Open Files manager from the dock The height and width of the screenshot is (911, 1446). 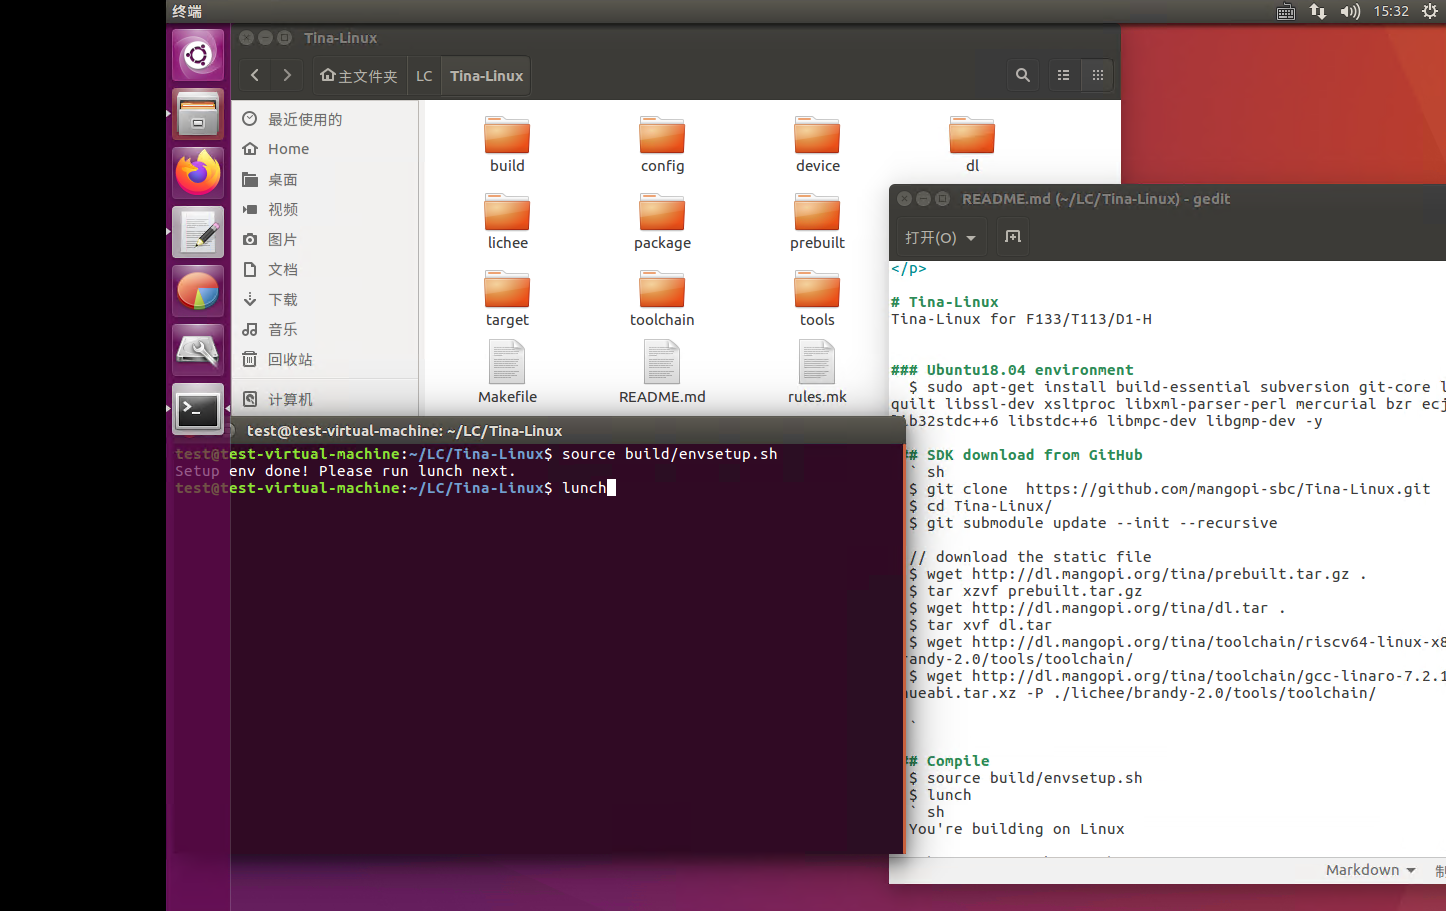pos(198,114)
